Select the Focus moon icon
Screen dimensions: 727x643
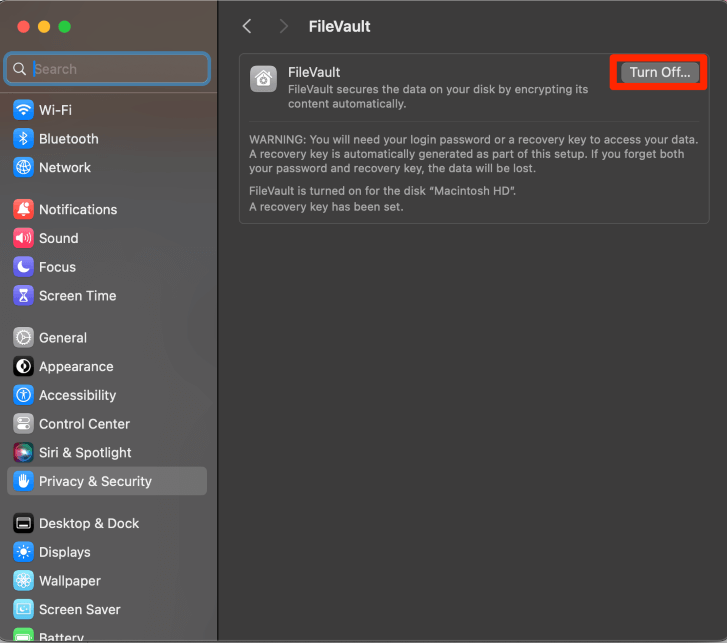tap(23, 267)
